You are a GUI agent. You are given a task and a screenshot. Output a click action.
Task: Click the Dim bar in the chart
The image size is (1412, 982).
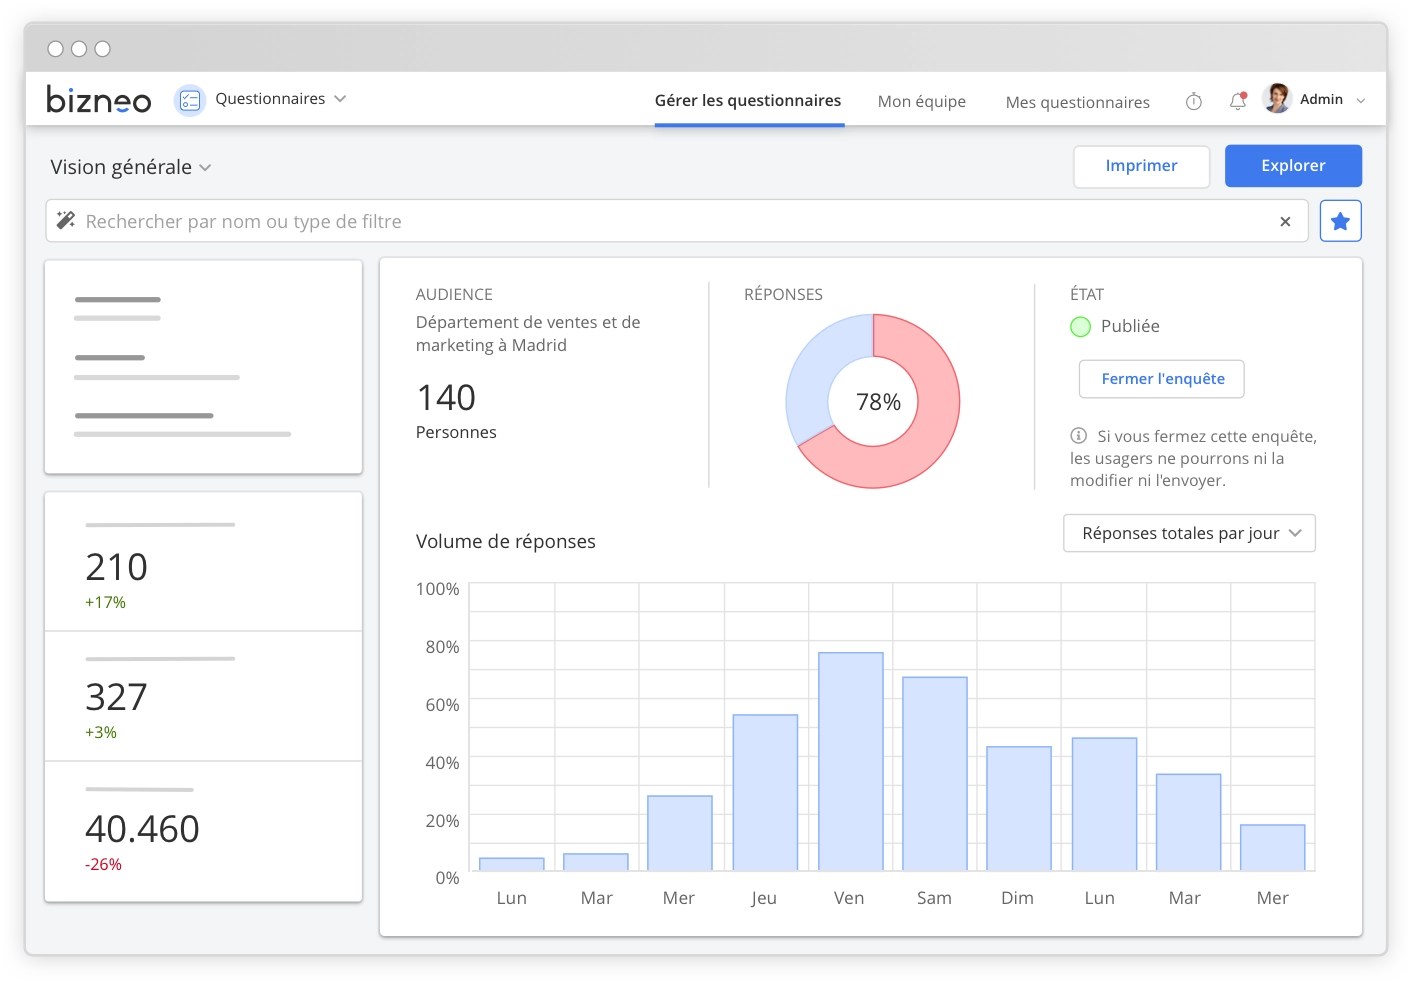(x=1019, y=809)
